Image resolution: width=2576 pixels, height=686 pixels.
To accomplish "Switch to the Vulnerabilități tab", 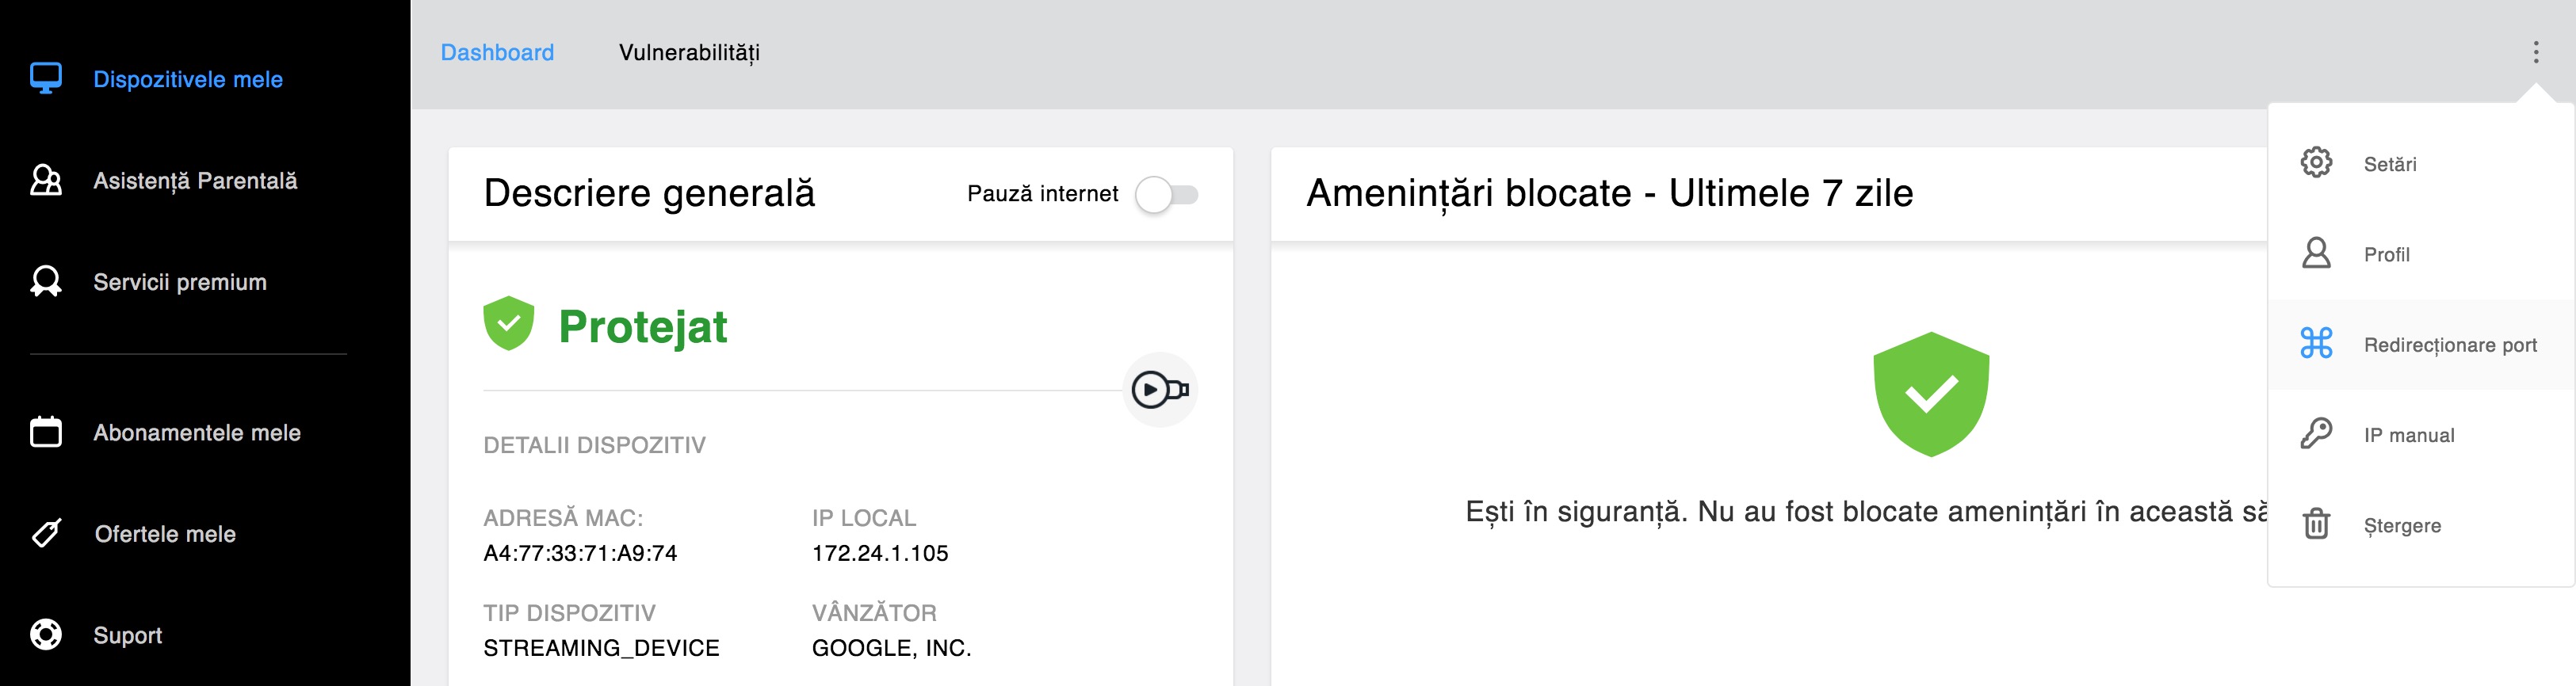I will click(x=689, y=53).
